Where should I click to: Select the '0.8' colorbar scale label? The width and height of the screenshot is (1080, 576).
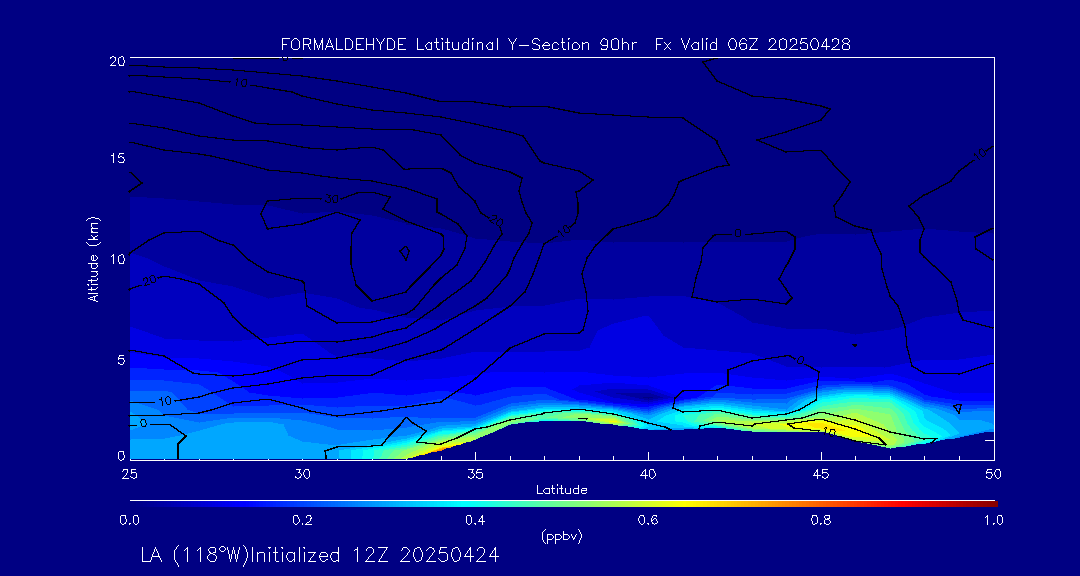tap(821, 521)
